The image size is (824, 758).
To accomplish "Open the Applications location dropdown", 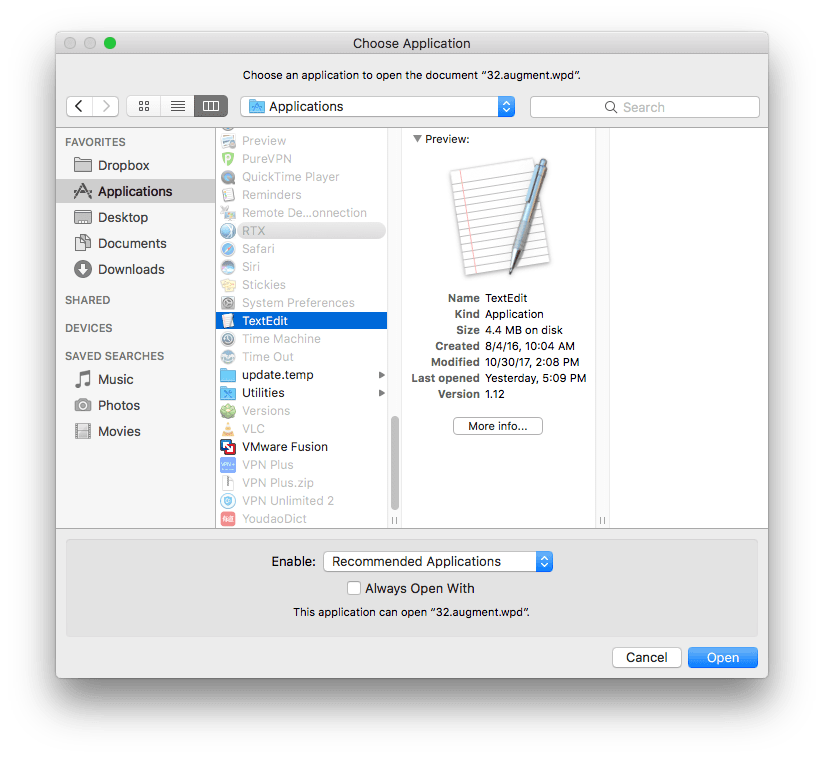I will pyautogui.click(x=377, y=107).
